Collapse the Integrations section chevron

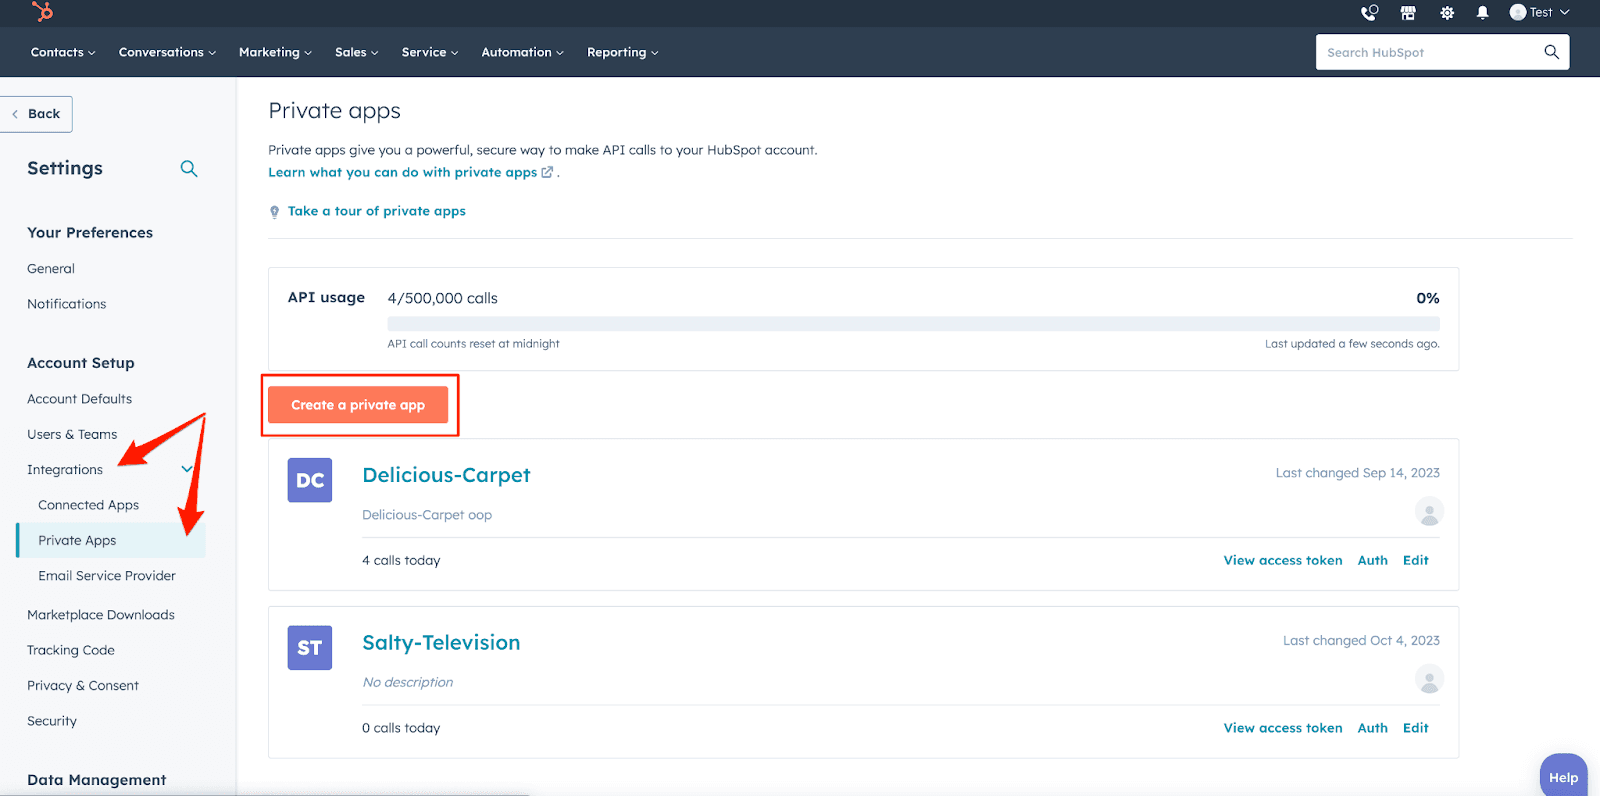187,469
